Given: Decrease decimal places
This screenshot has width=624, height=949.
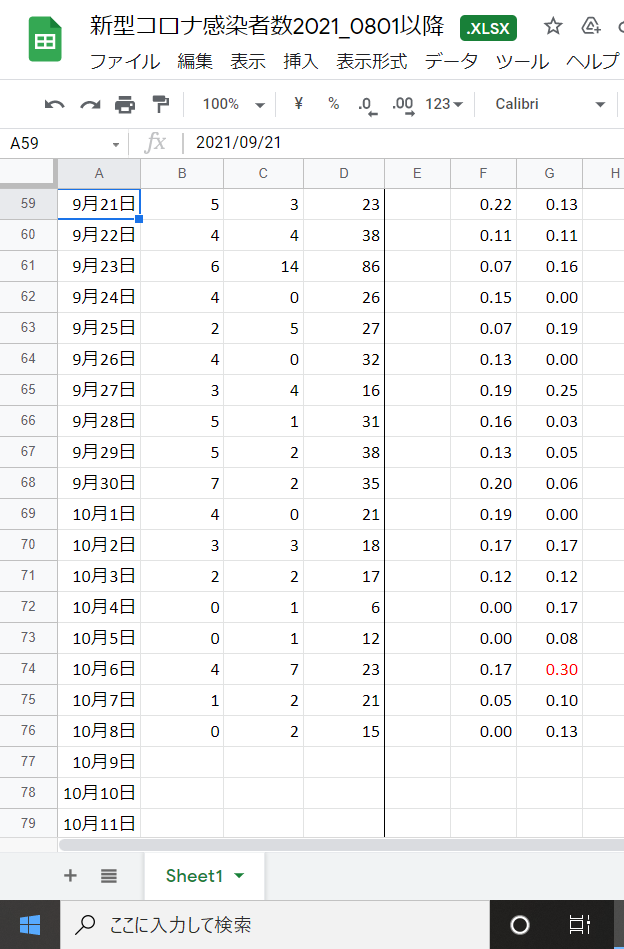Looking at the screenshot, I should pos(367,105).
